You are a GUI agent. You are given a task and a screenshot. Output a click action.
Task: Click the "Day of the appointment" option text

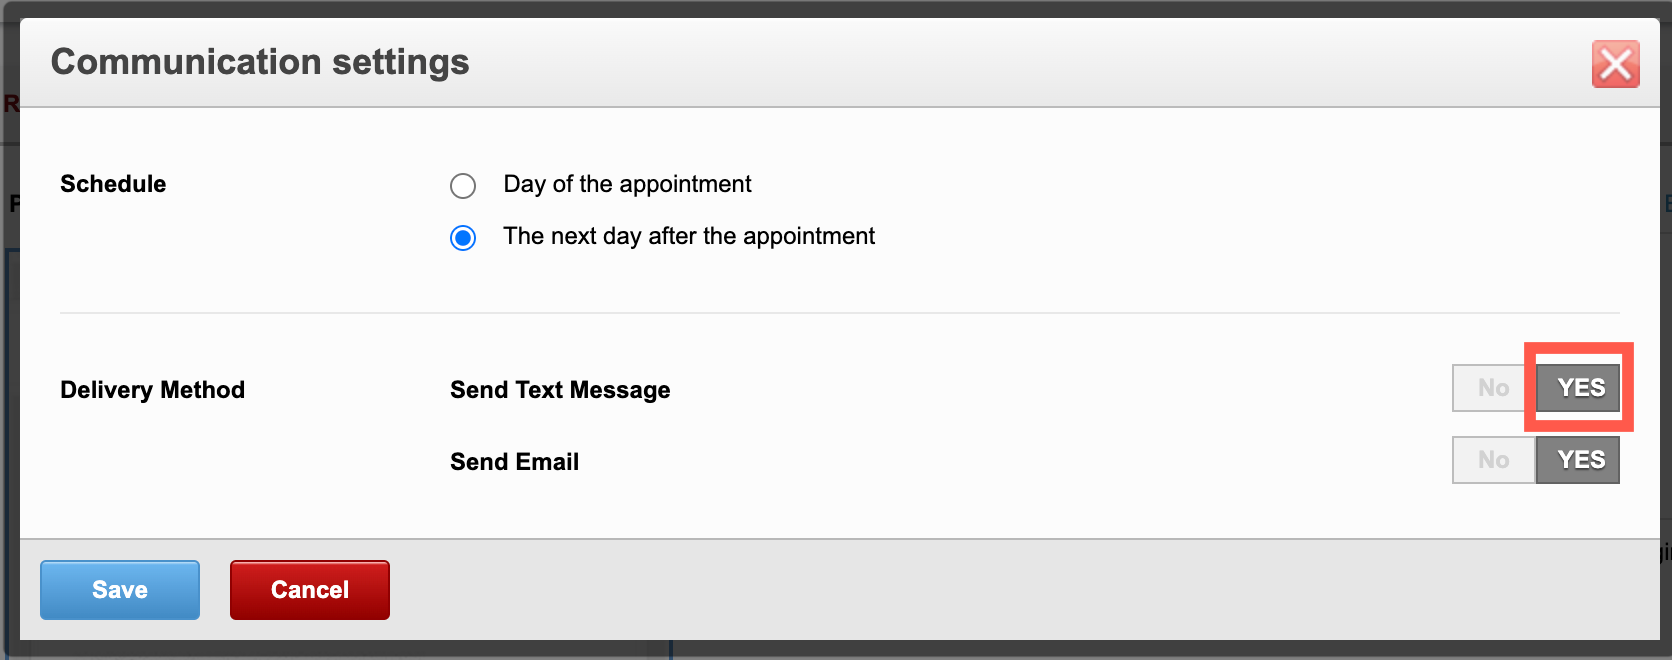pyautogui.click(x=627, y=184)
